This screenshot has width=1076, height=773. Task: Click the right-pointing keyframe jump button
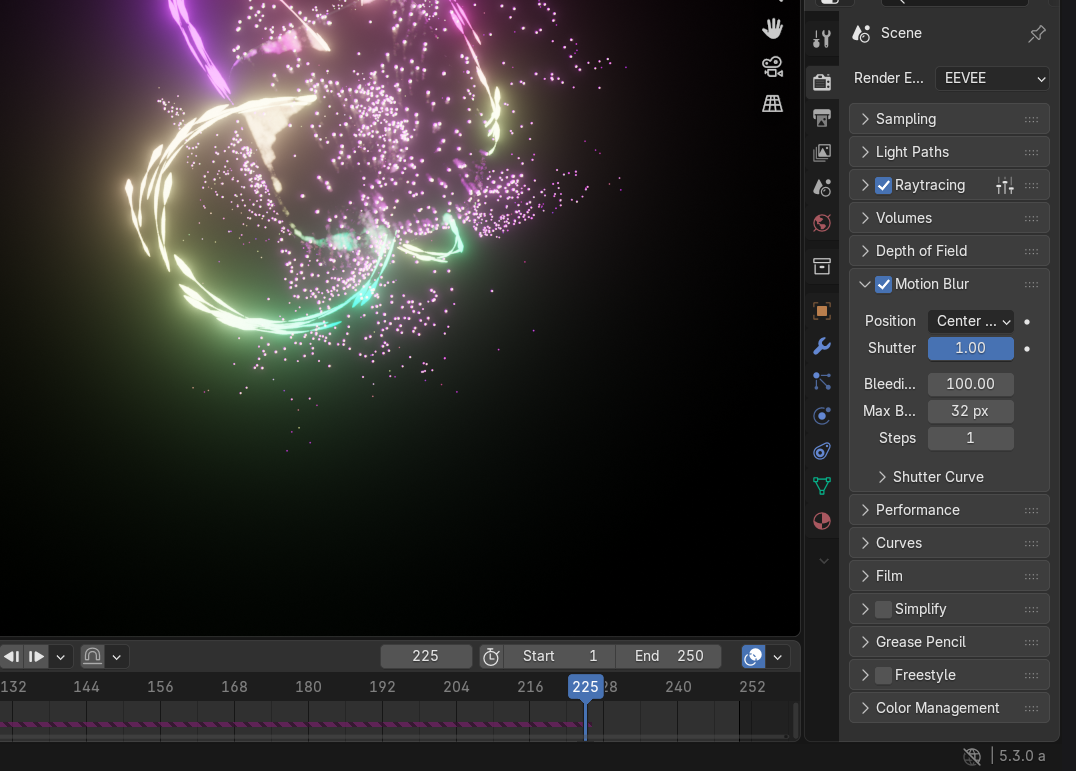[x=36, y=657]
